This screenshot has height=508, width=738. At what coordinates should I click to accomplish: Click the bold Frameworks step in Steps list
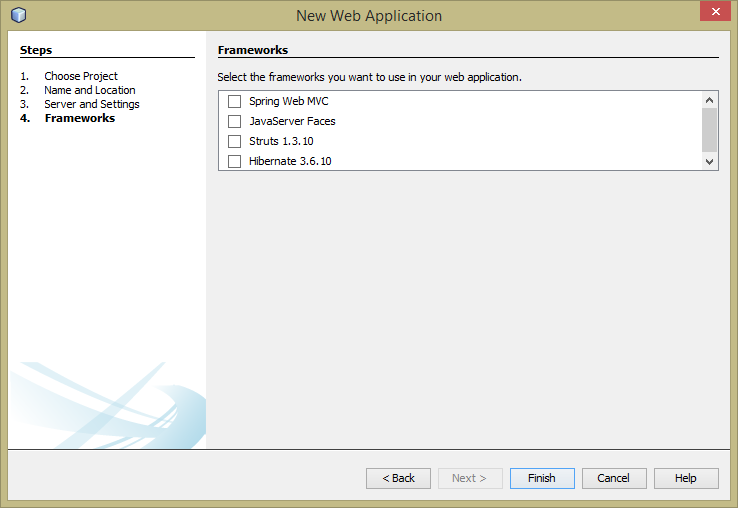80,118
